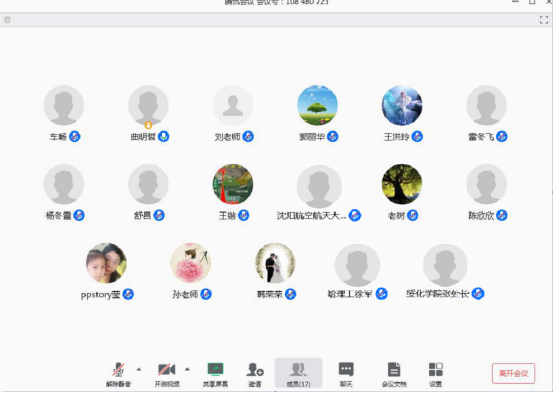Viewport: 554px width, 393px height.
Task: Click the muted mic icon next to 陈欣欣
Action: tap(502, 215)
